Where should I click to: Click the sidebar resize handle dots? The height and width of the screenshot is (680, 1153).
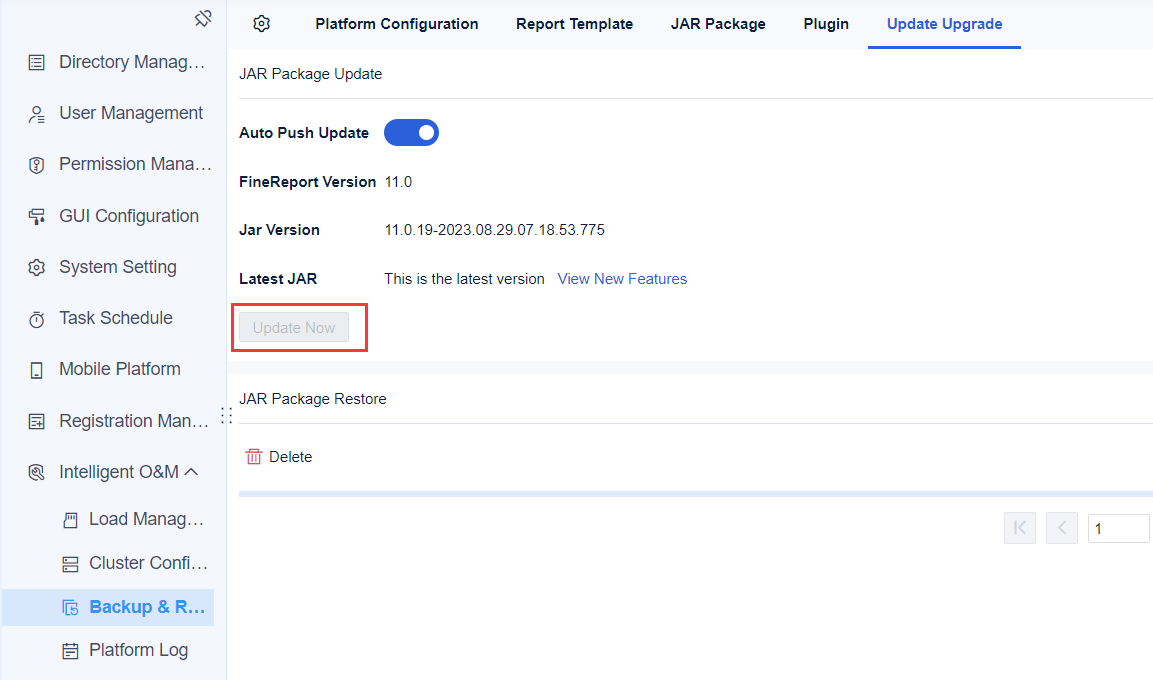point(226,415)
